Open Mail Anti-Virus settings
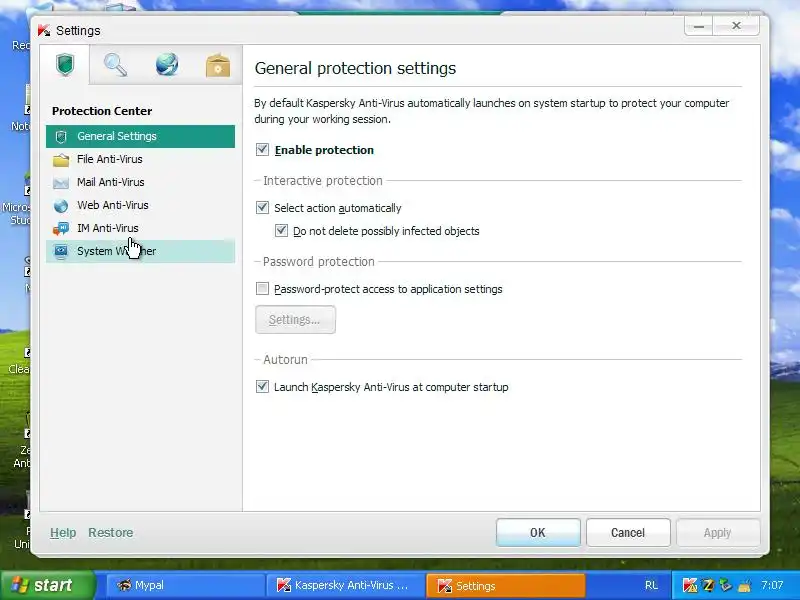Screen dimensions: 800x600 pos(140,182)
